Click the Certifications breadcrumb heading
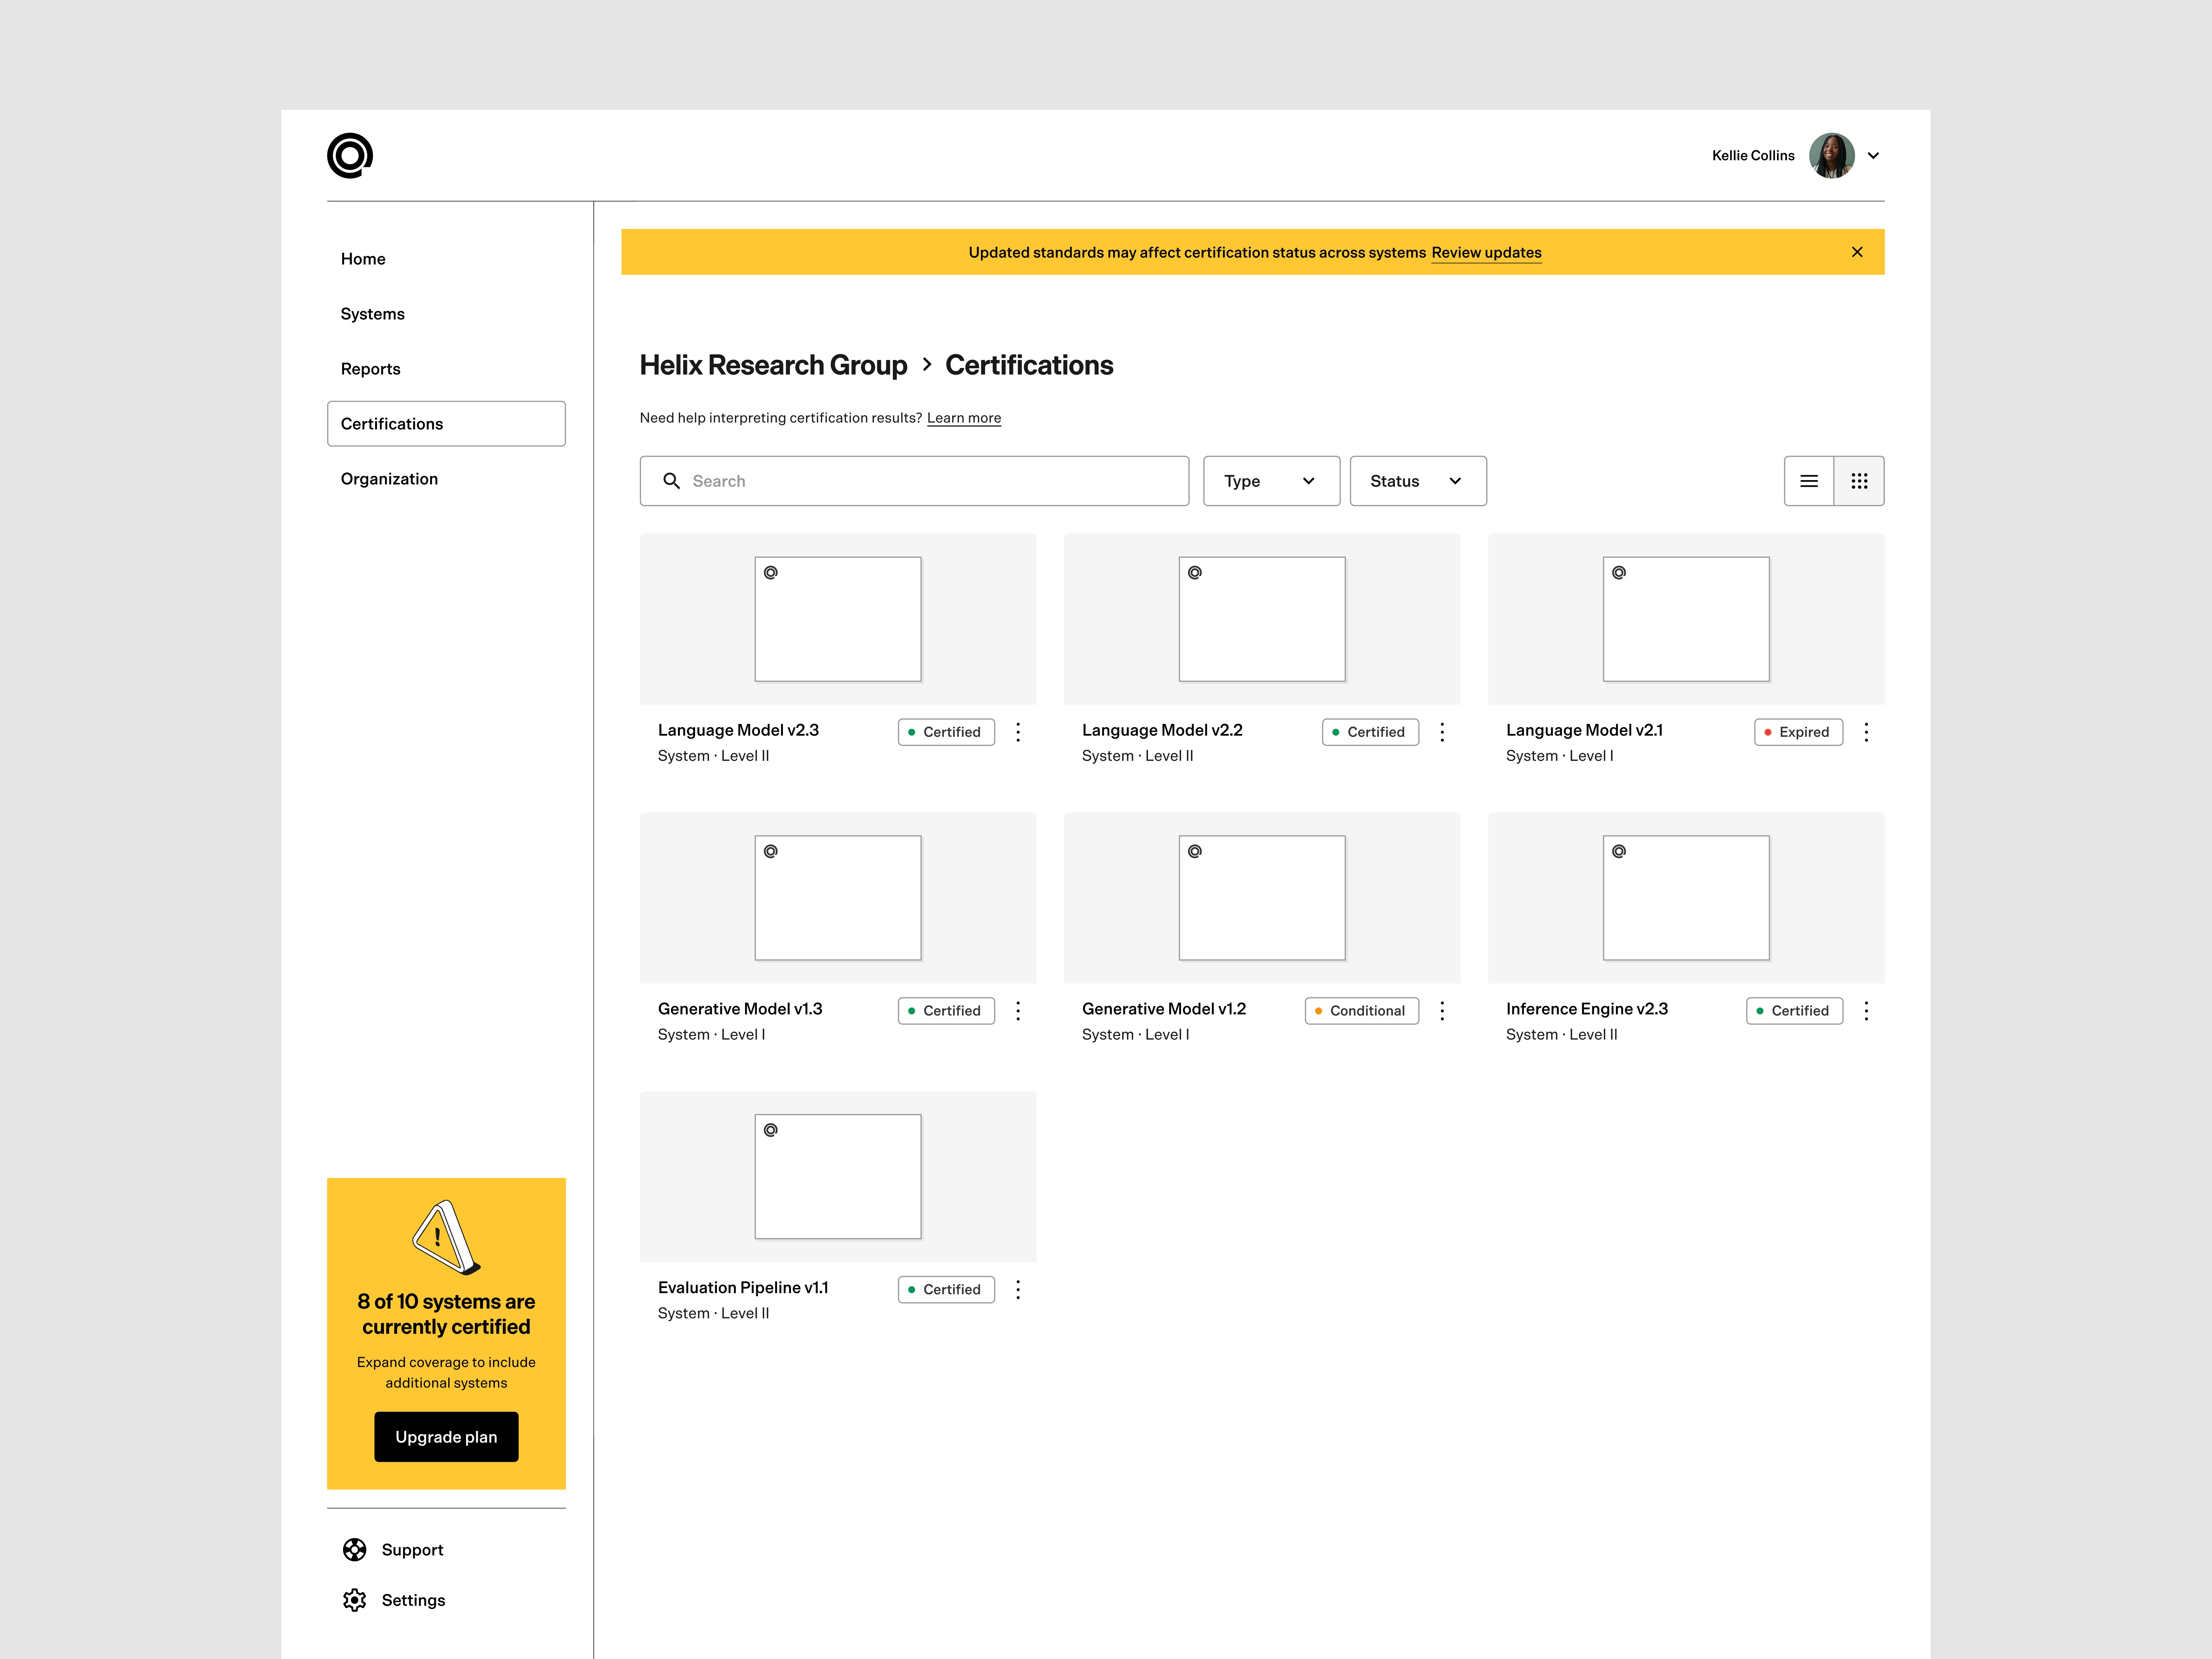The width and height of the screenshot is (2212, 1659). click(x=1029, y=365)
